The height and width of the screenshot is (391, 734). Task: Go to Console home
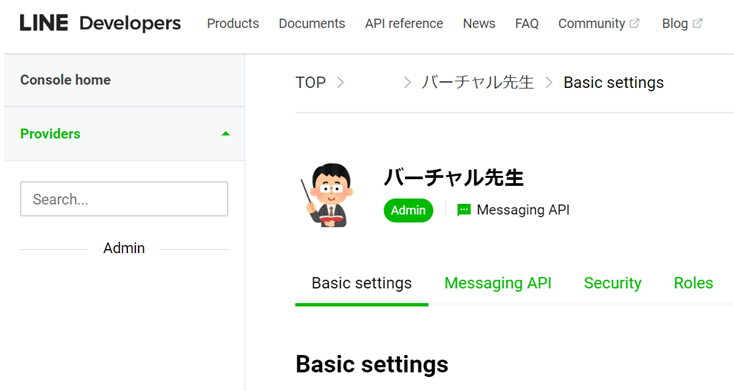click(x=124, y=80)
